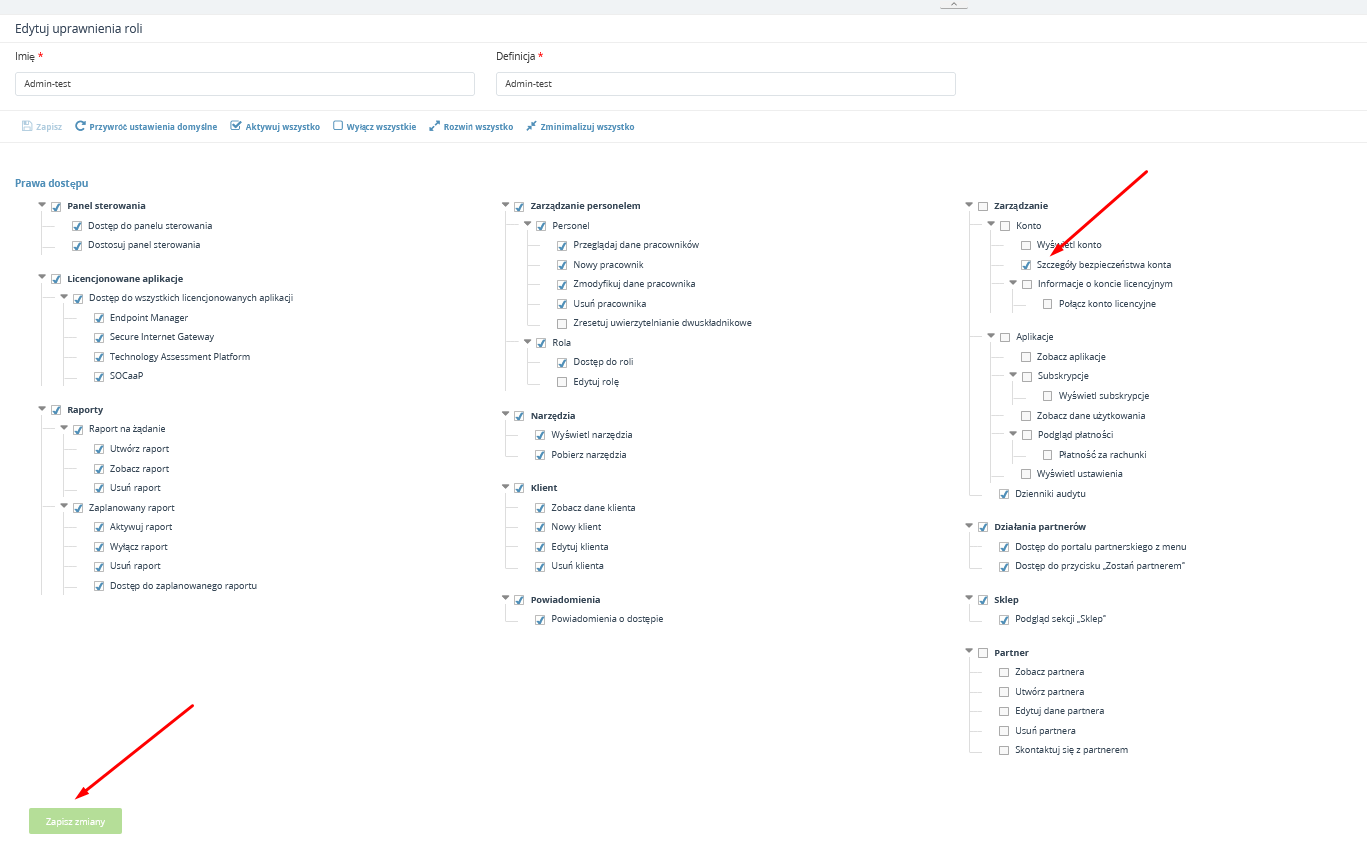Click the Edytuj klienta label
Image resolution: width=1367 pixels, height=843 pixels.
[x=580, y=547]
